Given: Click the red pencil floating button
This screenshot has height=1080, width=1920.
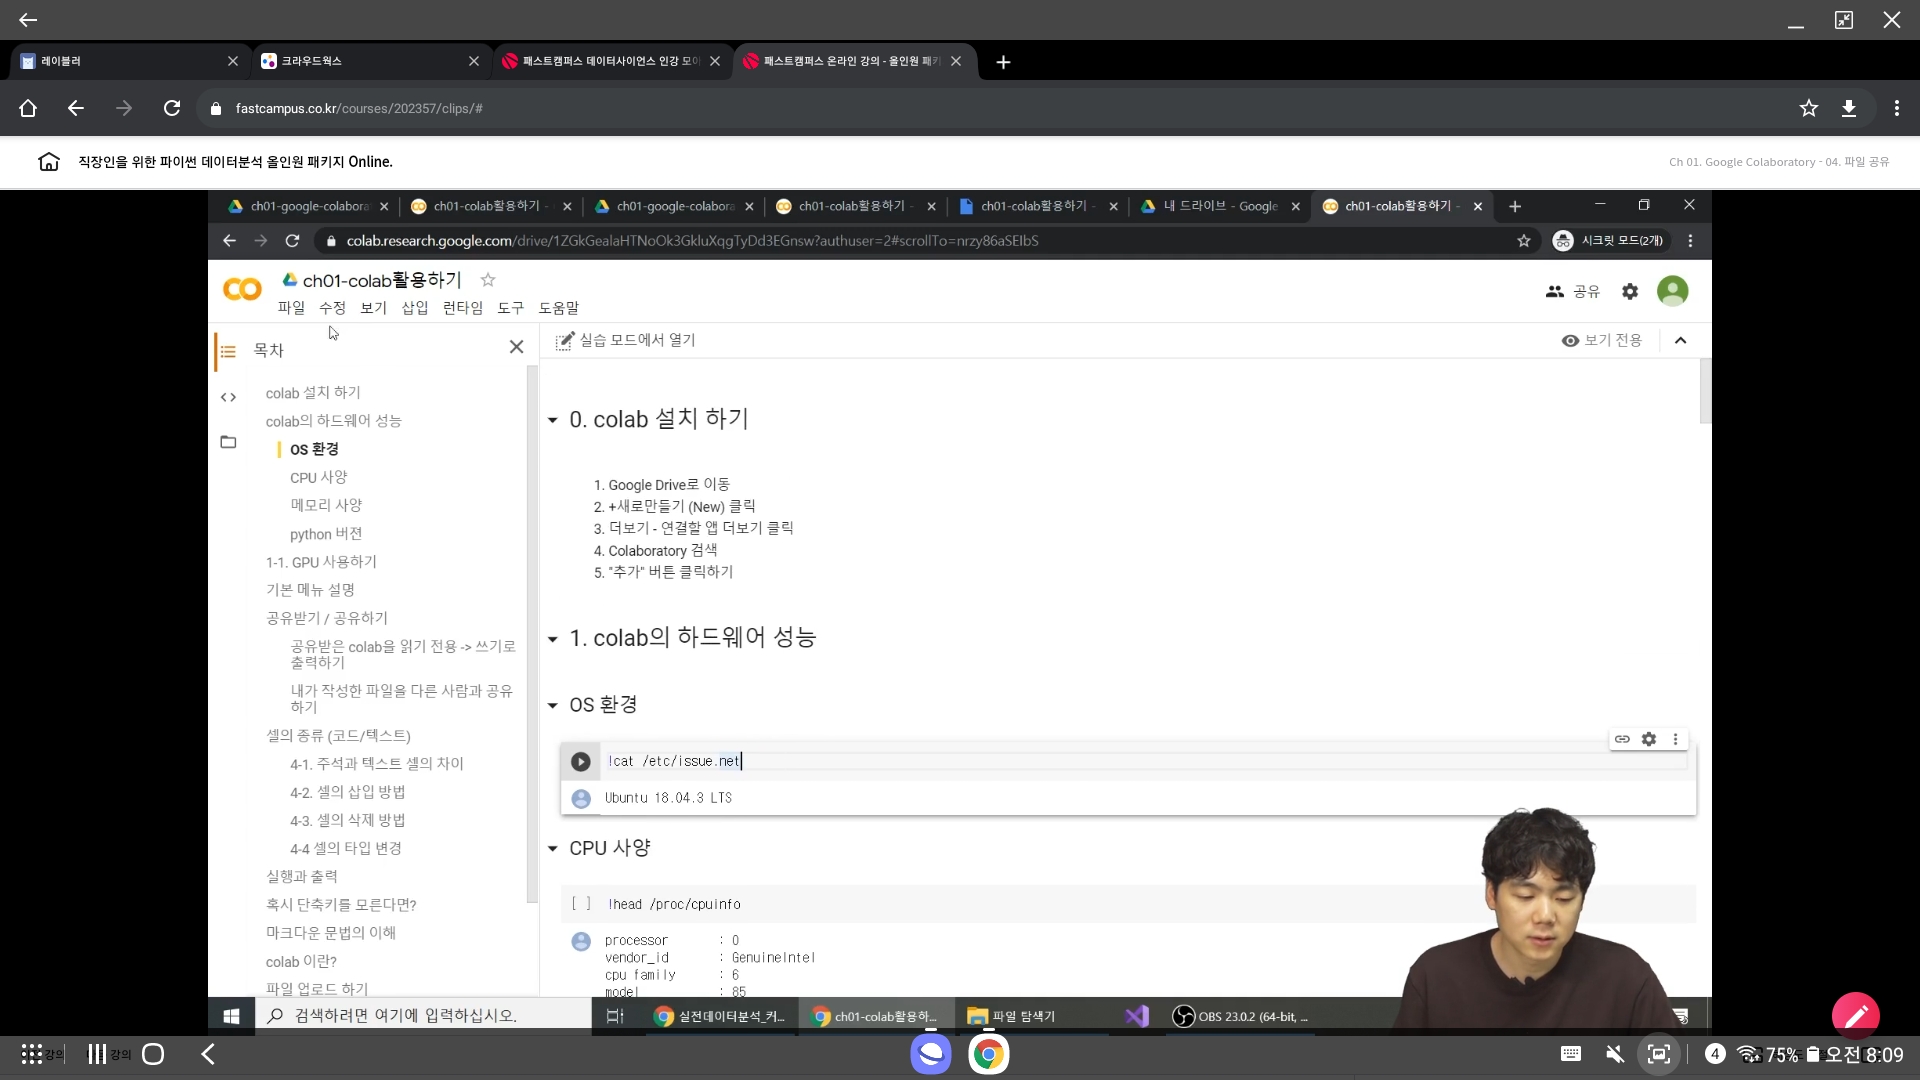Looking at the screenshot, I should click(x=1856, y=1016).
